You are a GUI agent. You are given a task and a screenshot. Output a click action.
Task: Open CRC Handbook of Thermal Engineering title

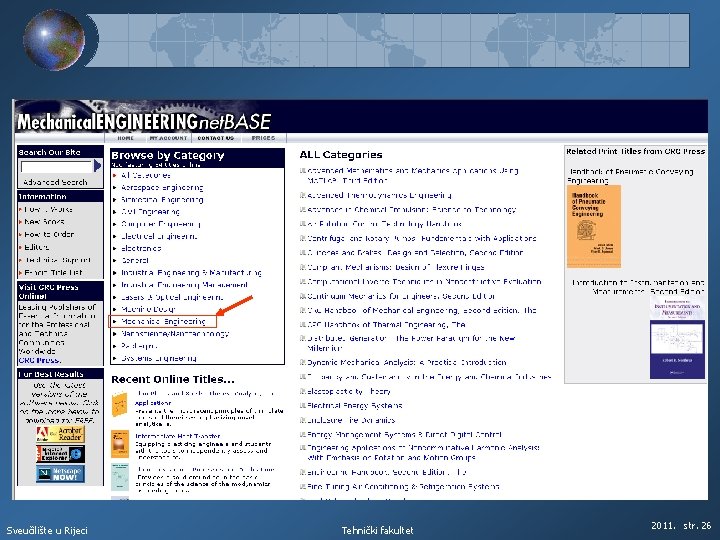[386, 325]
